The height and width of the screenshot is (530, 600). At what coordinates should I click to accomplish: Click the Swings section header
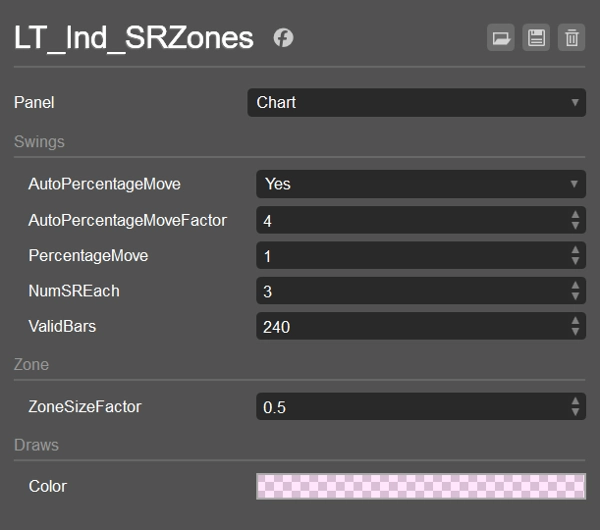point(39,142)
